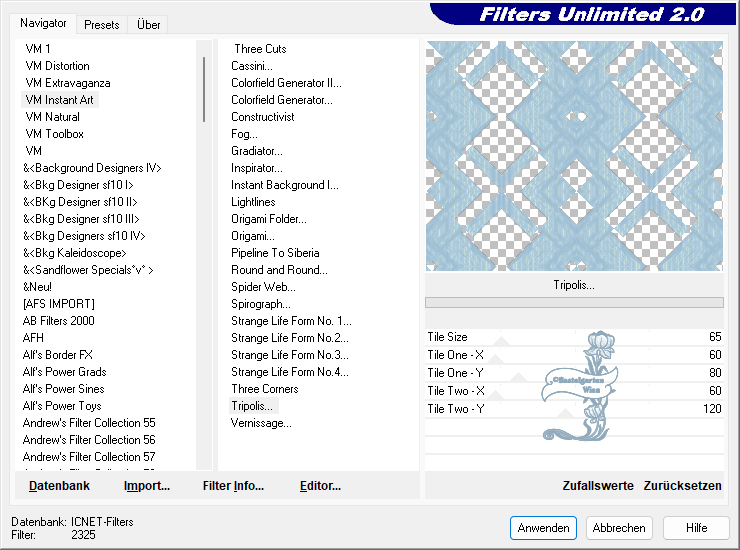This screenshot has height=550, width=740.
Task: Select &<Bkg Kaleidoscope> category
Action: (x=75, y=253)
